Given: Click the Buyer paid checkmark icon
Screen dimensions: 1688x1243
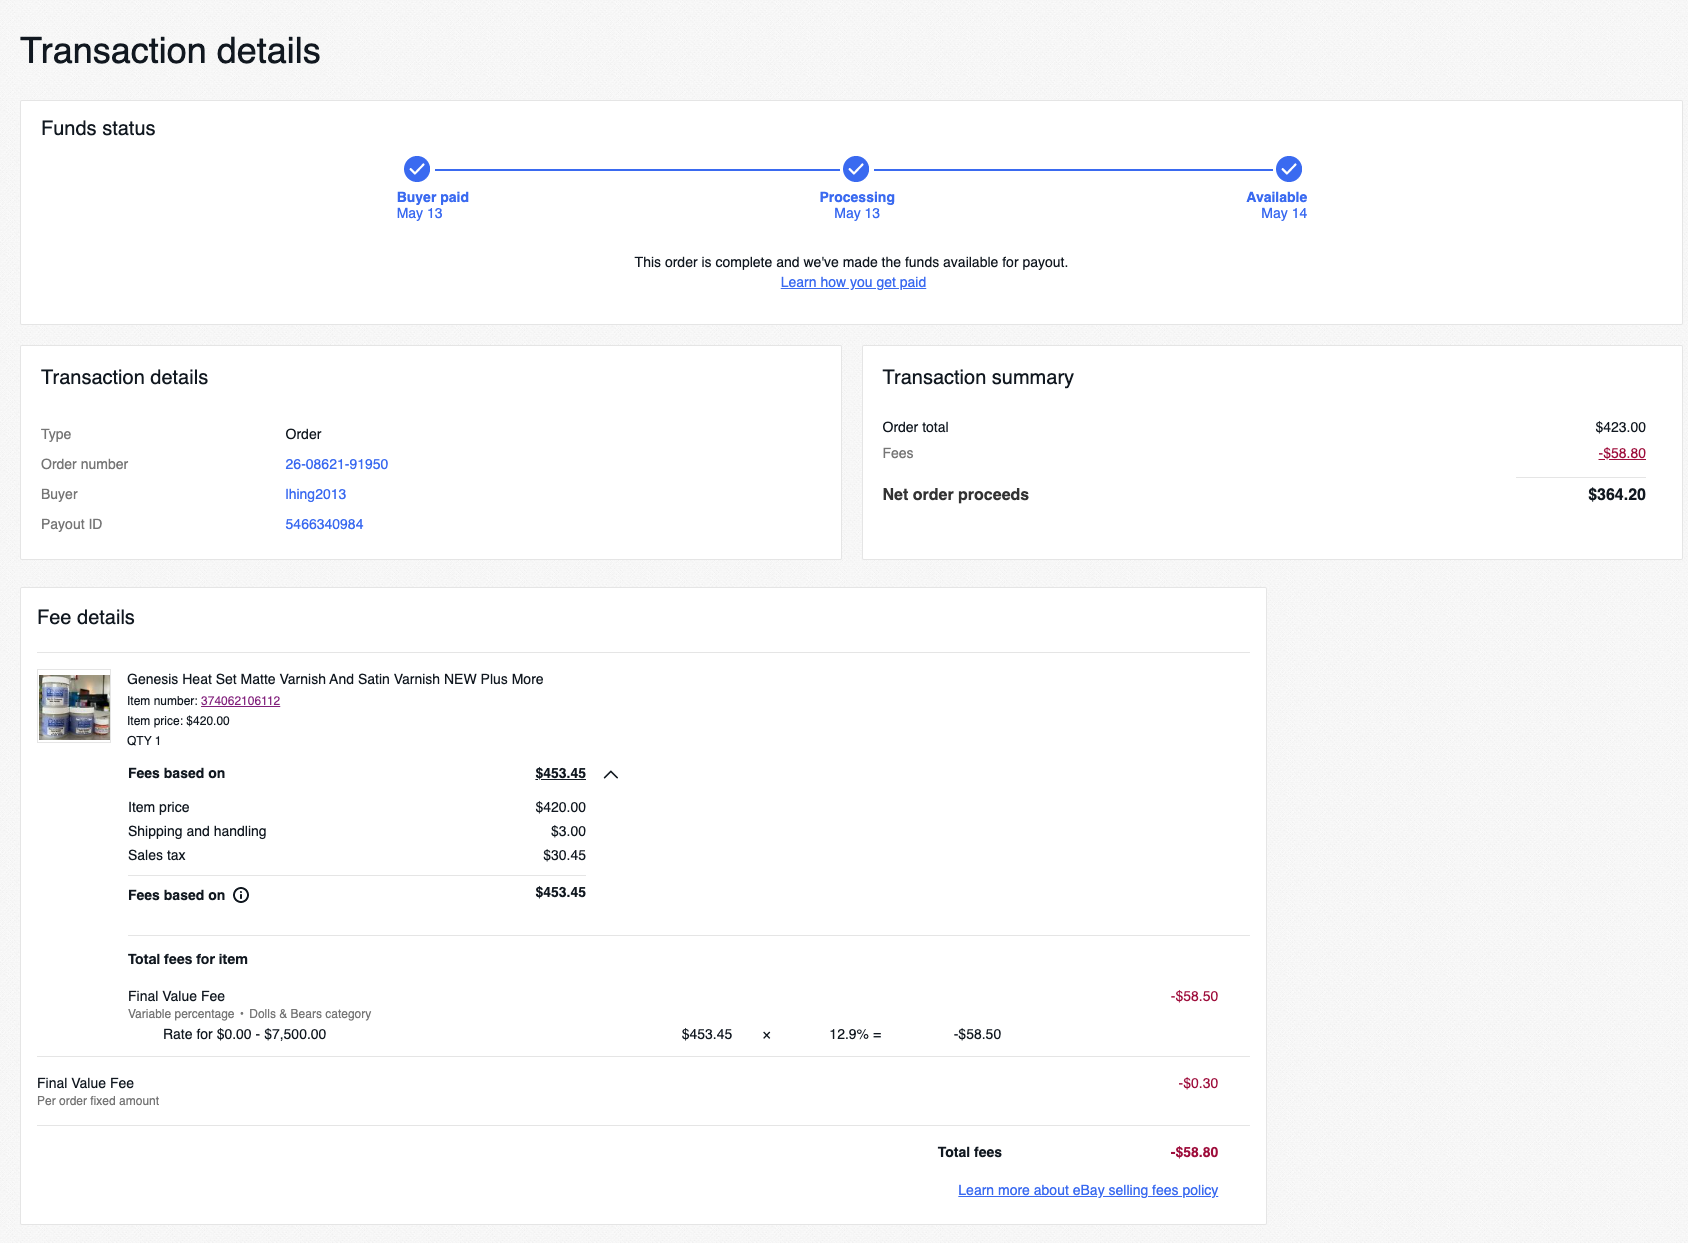Looking at the screenshot, I should [417, 169].
